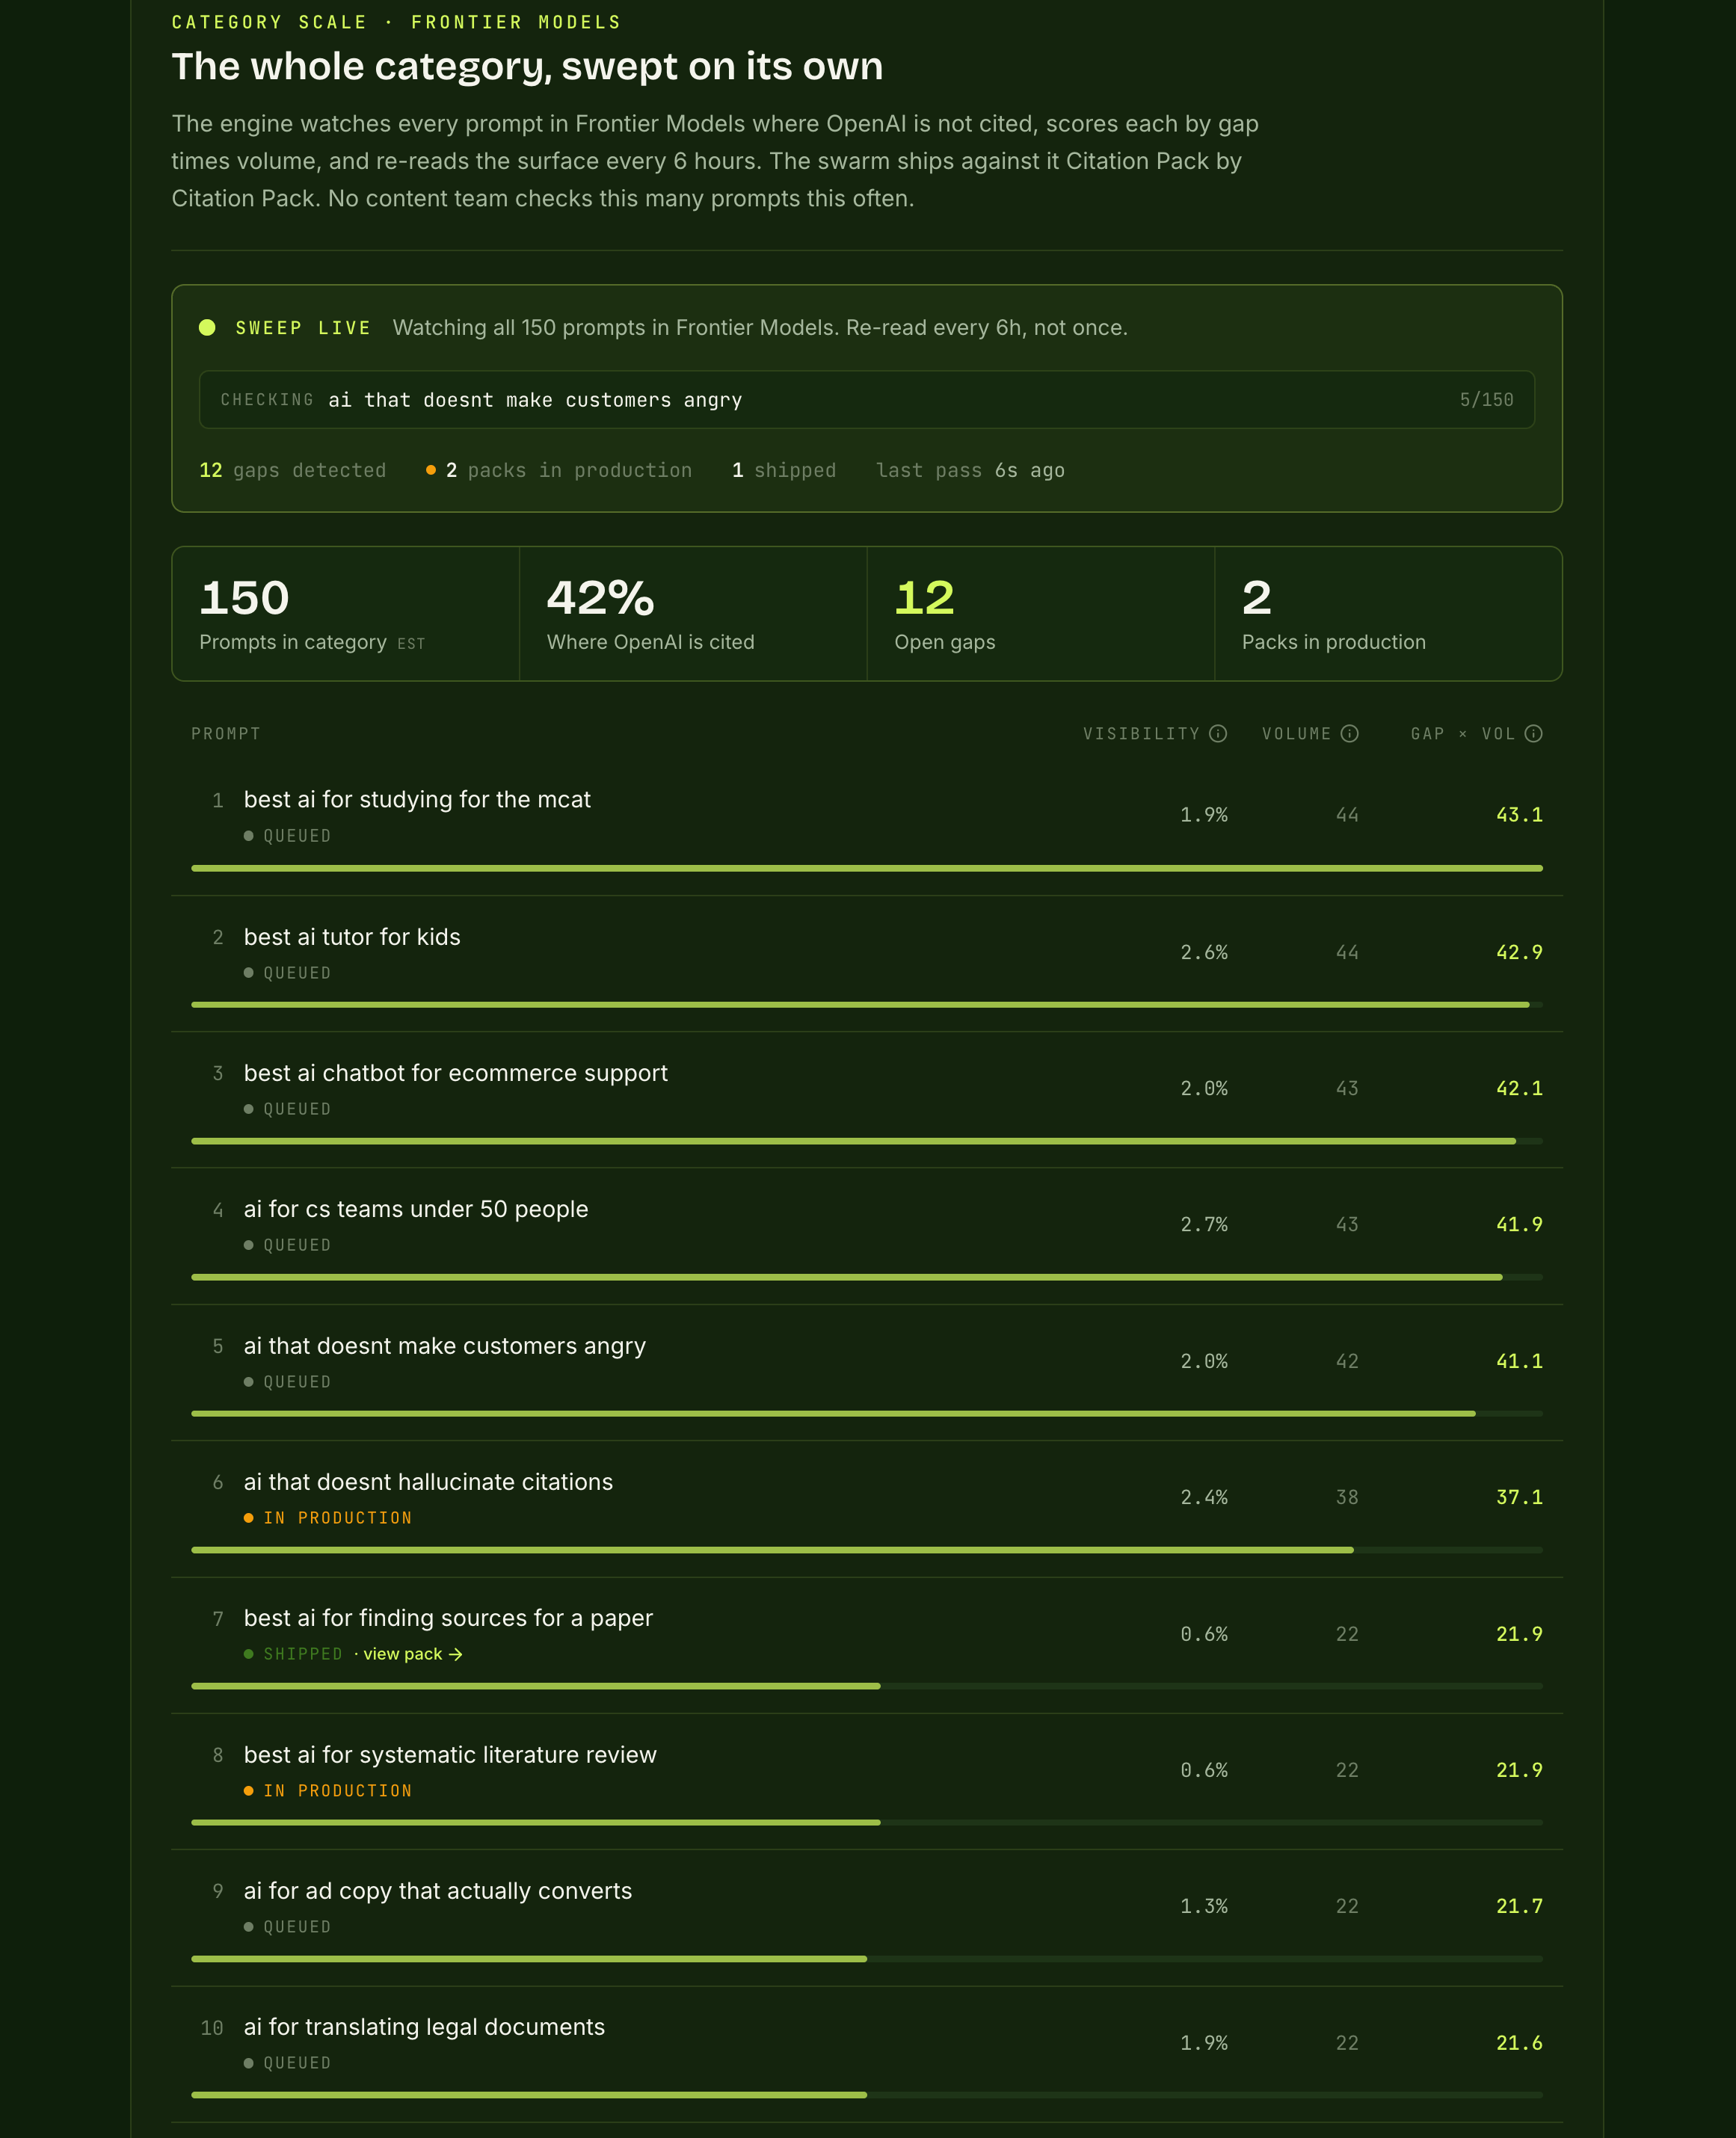Select table row 'ai that doesnt make customers angry'
The width and height of the screenshot is (1736, 2138).
867,1372
